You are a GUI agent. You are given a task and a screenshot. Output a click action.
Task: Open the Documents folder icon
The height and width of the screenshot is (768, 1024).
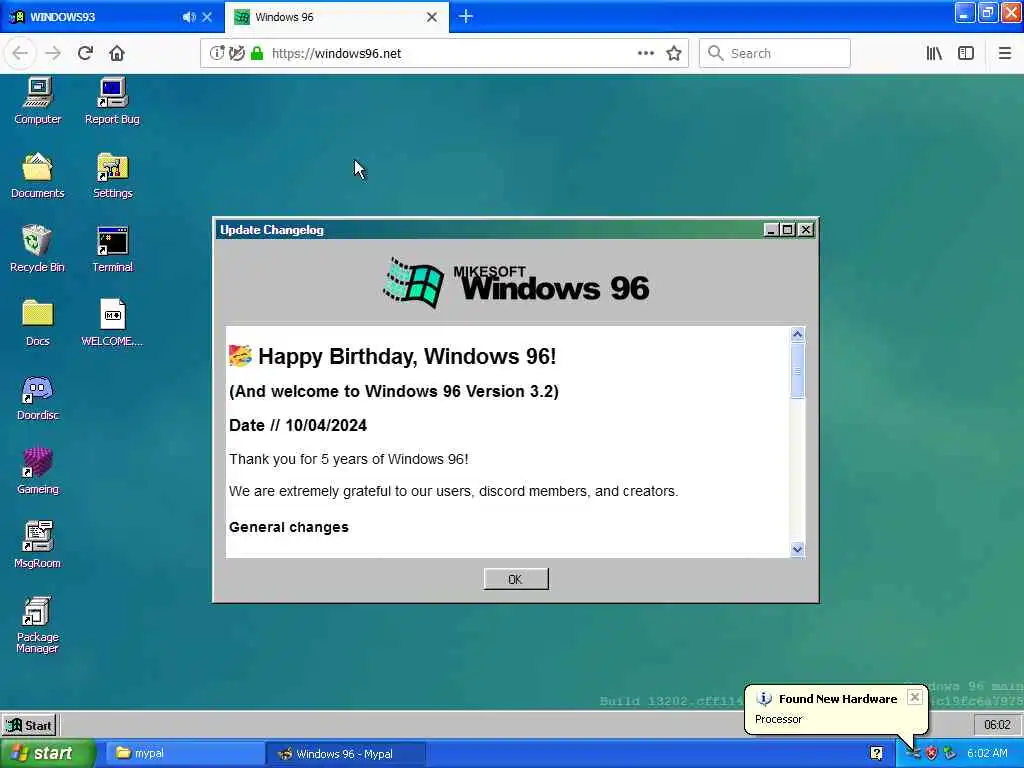coord(38,175)
